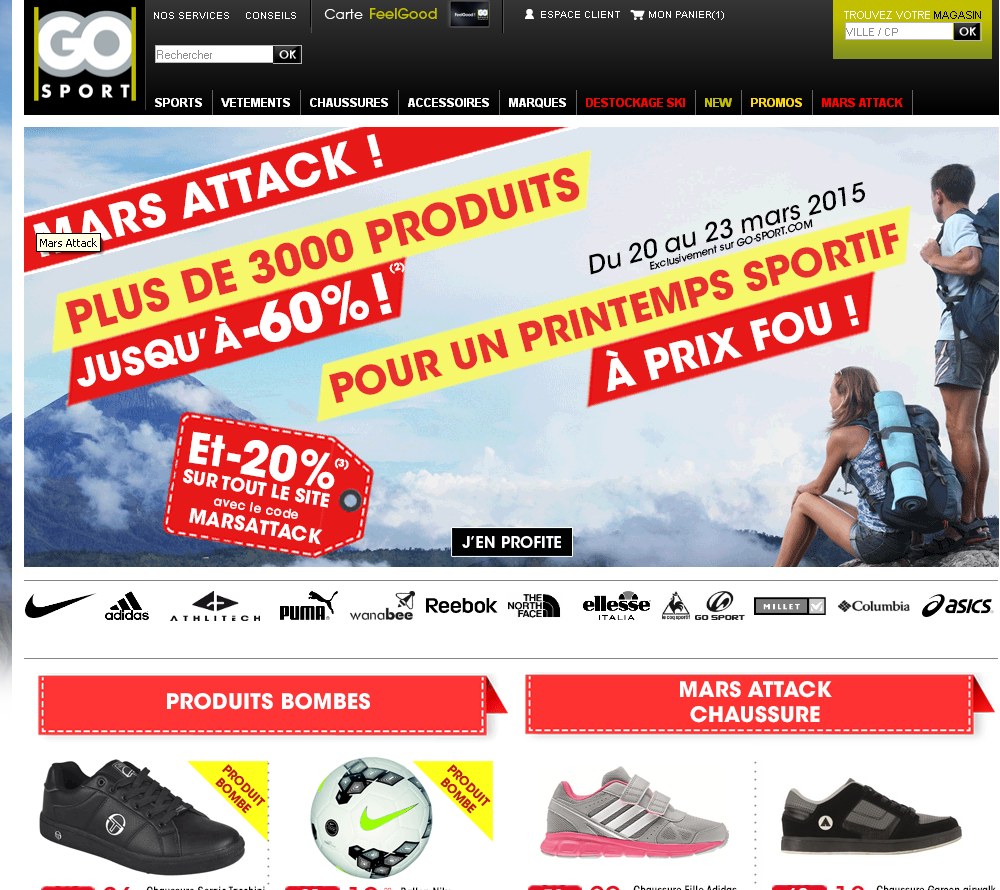Choose the Reebok brand logo
This screenshot has height=890, width=1000.
click(x=460, y=606)
